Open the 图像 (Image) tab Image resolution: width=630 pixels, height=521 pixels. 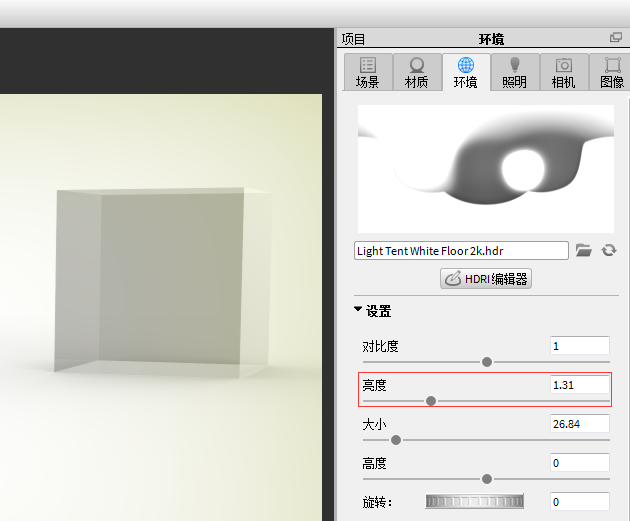[x=611, y=72]
